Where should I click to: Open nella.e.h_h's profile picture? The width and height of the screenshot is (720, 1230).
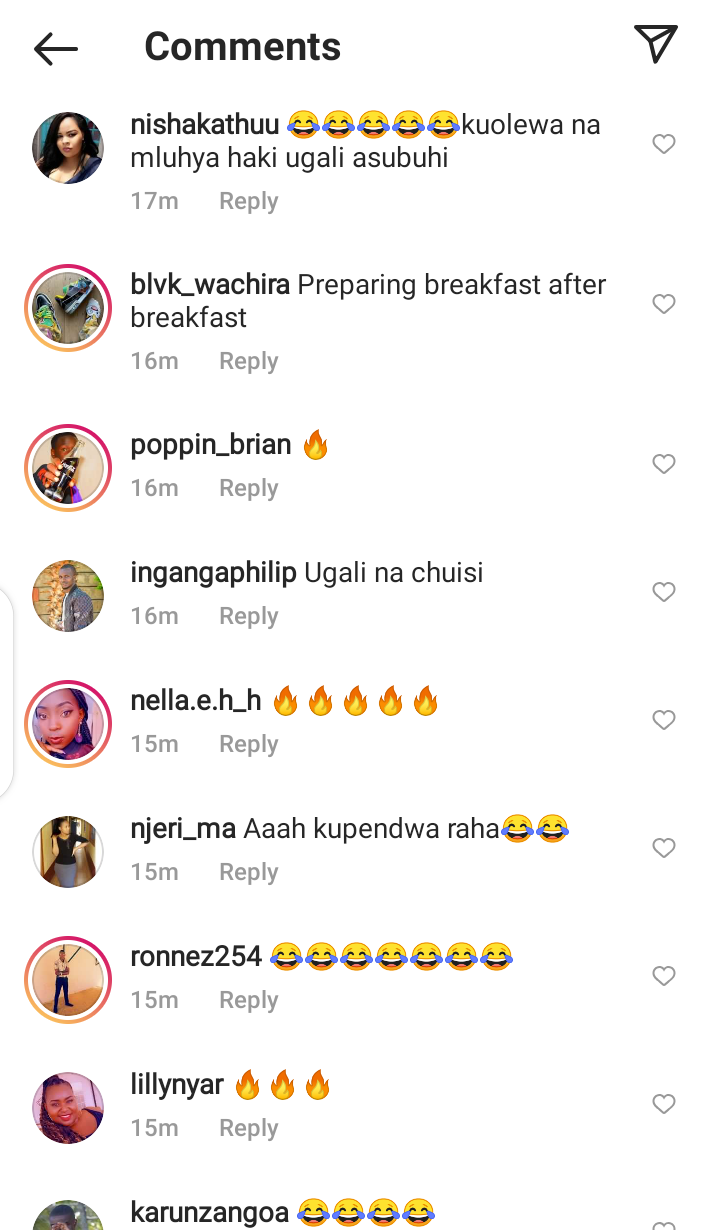[68, 724]
